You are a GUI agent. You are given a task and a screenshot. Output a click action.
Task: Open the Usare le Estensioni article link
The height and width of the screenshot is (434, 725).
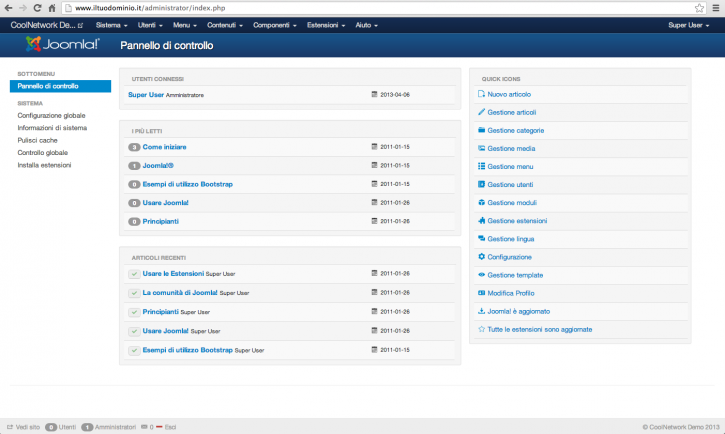tap(173, 274)
